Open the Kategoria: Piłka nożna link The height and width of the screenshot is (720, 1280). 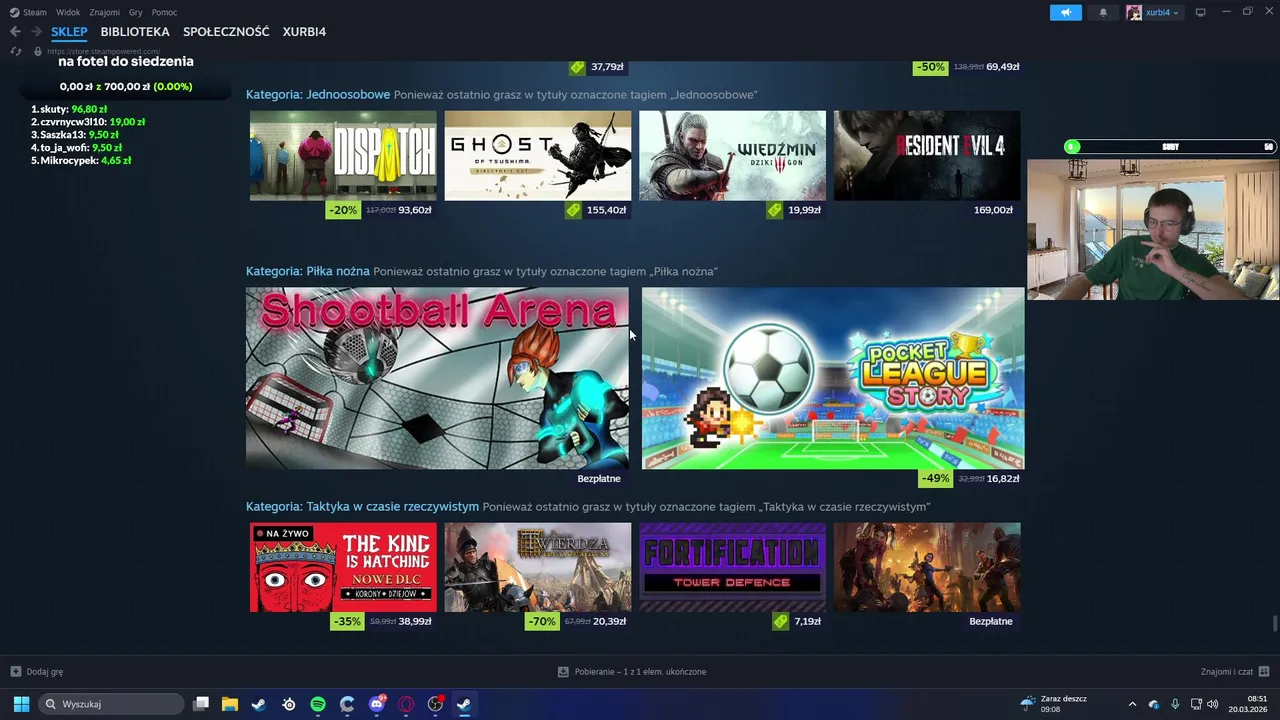tap(308, 271)
